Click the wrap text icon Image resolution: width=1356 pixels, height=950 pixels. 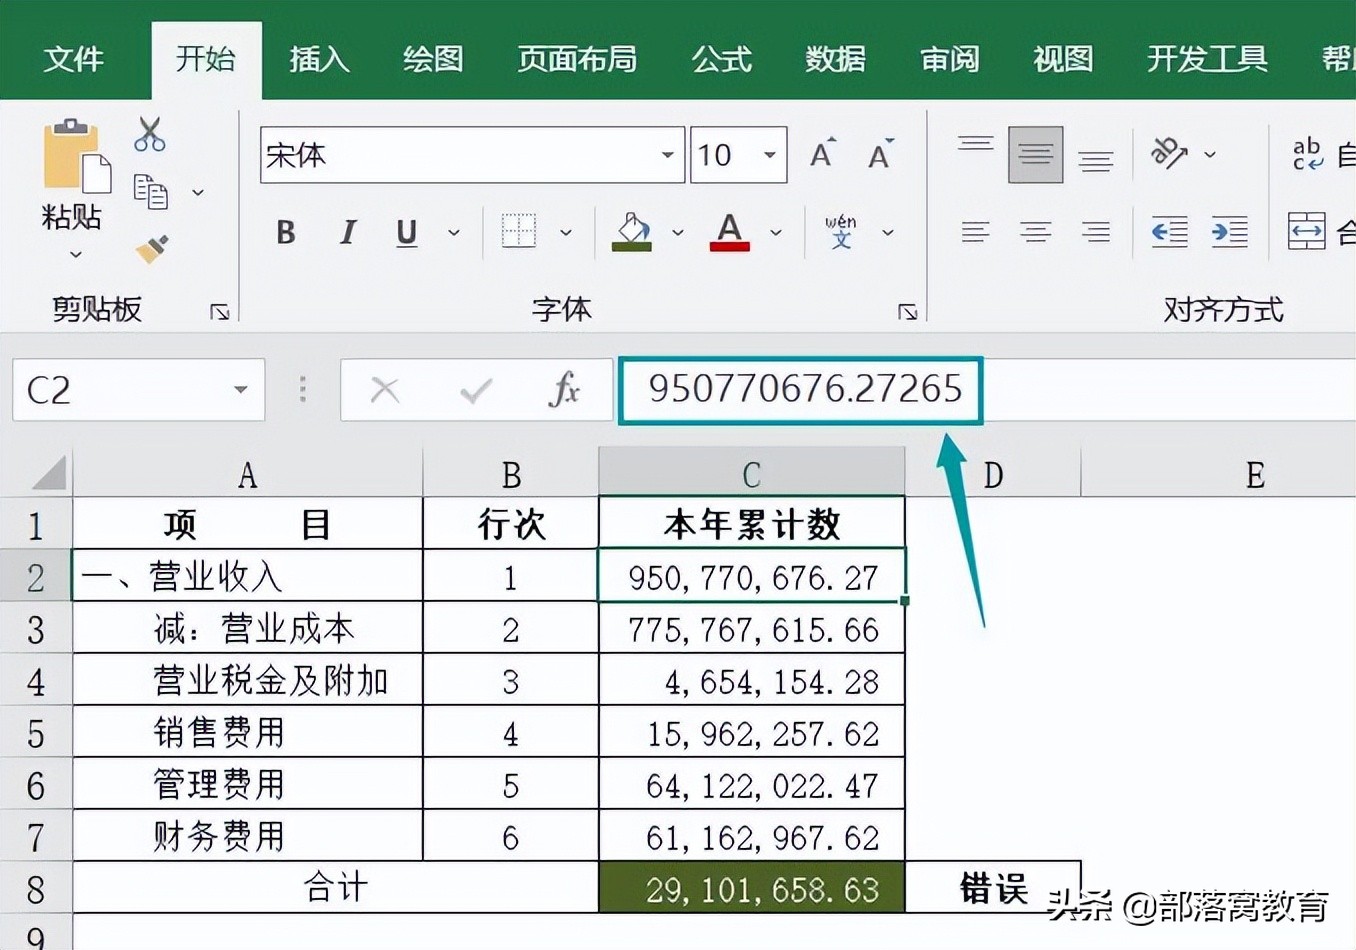[x=1308, y=154]
